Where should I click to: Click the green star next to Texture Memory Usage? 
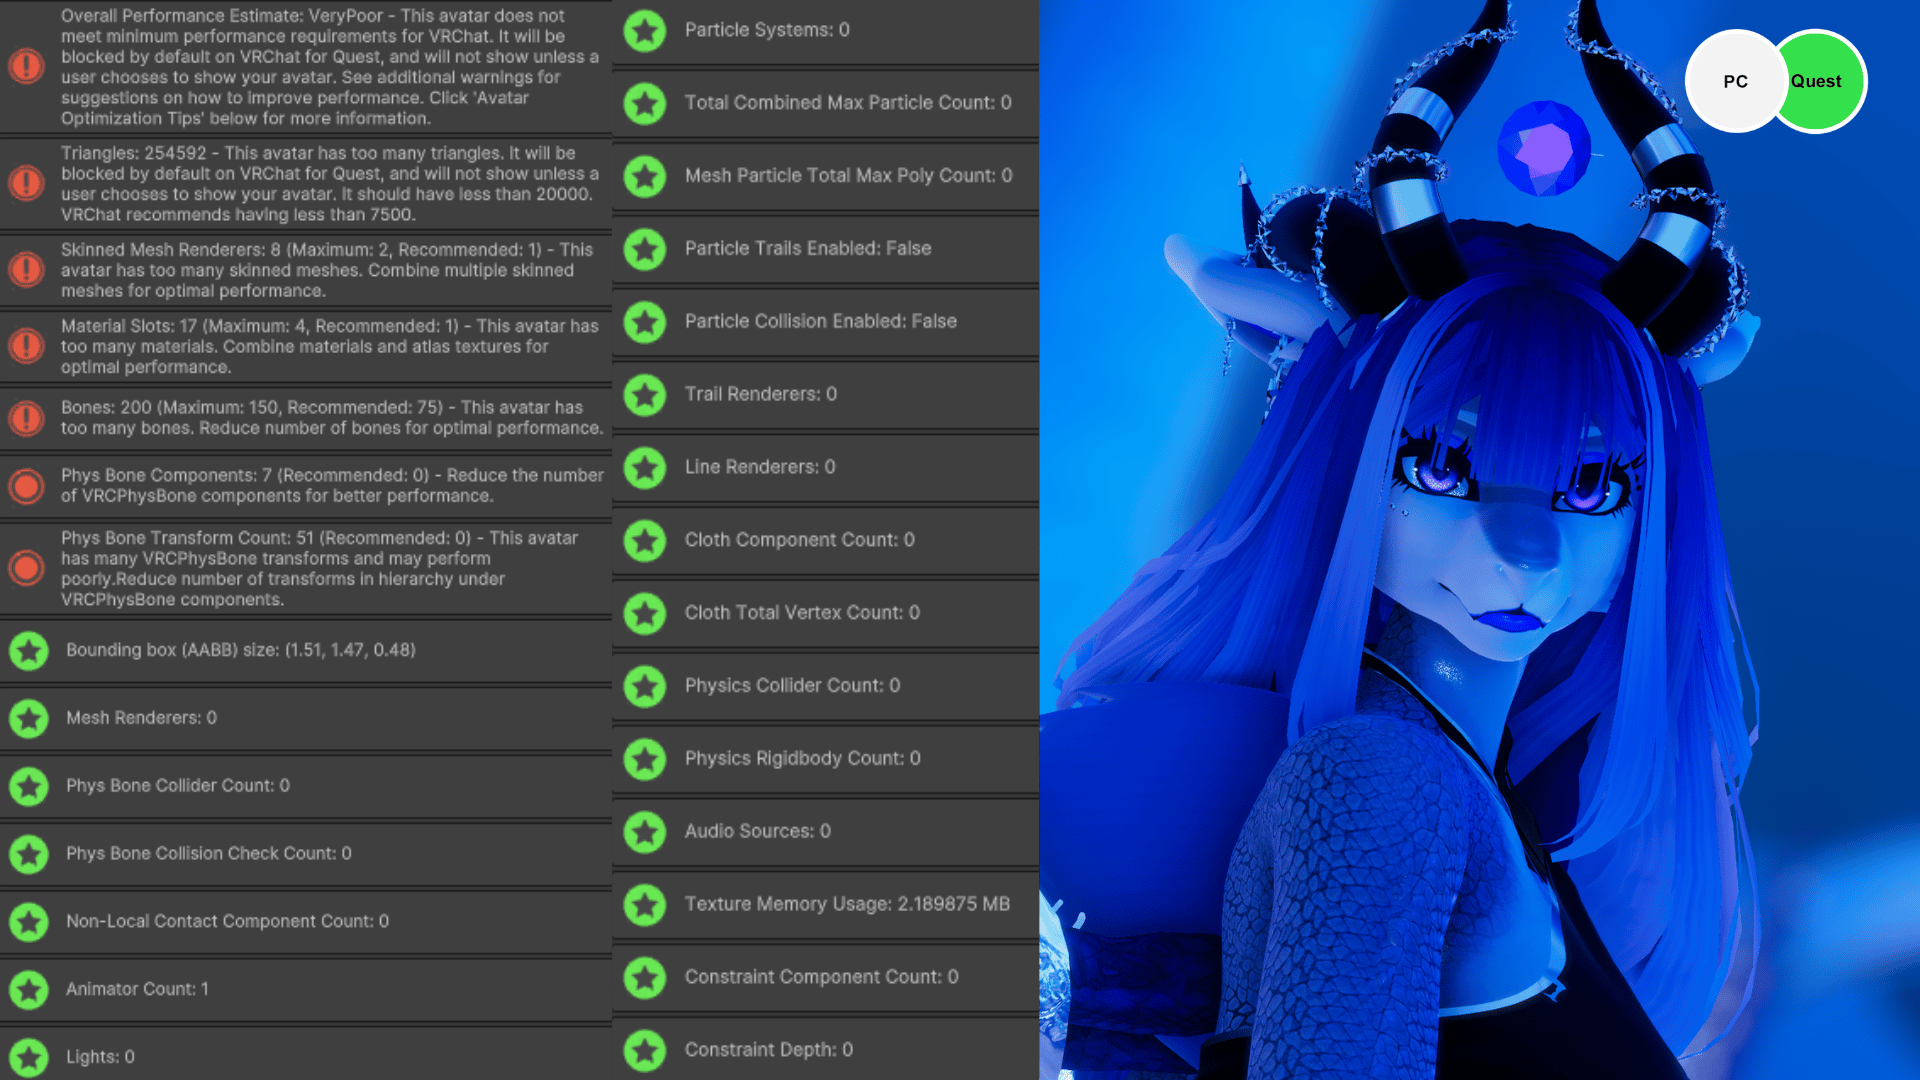click(x=645, y=905)
